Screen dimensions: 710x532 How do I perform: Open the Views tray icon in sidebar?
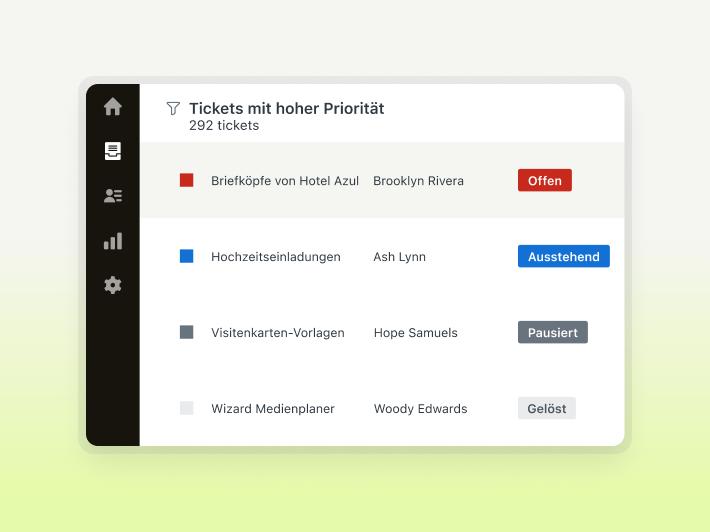point(113,151)
